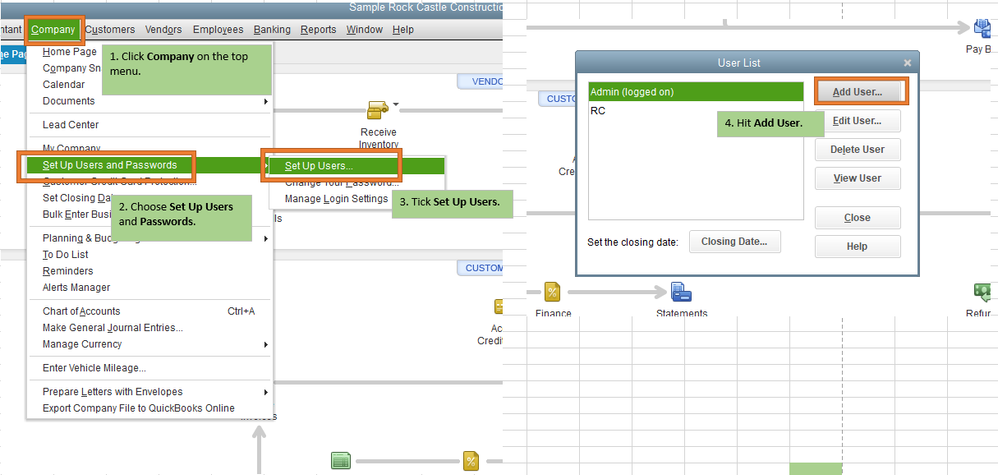Click the green spreadsheet icon at bottom
Screen dimensions: 998x475
click(341, 461)
